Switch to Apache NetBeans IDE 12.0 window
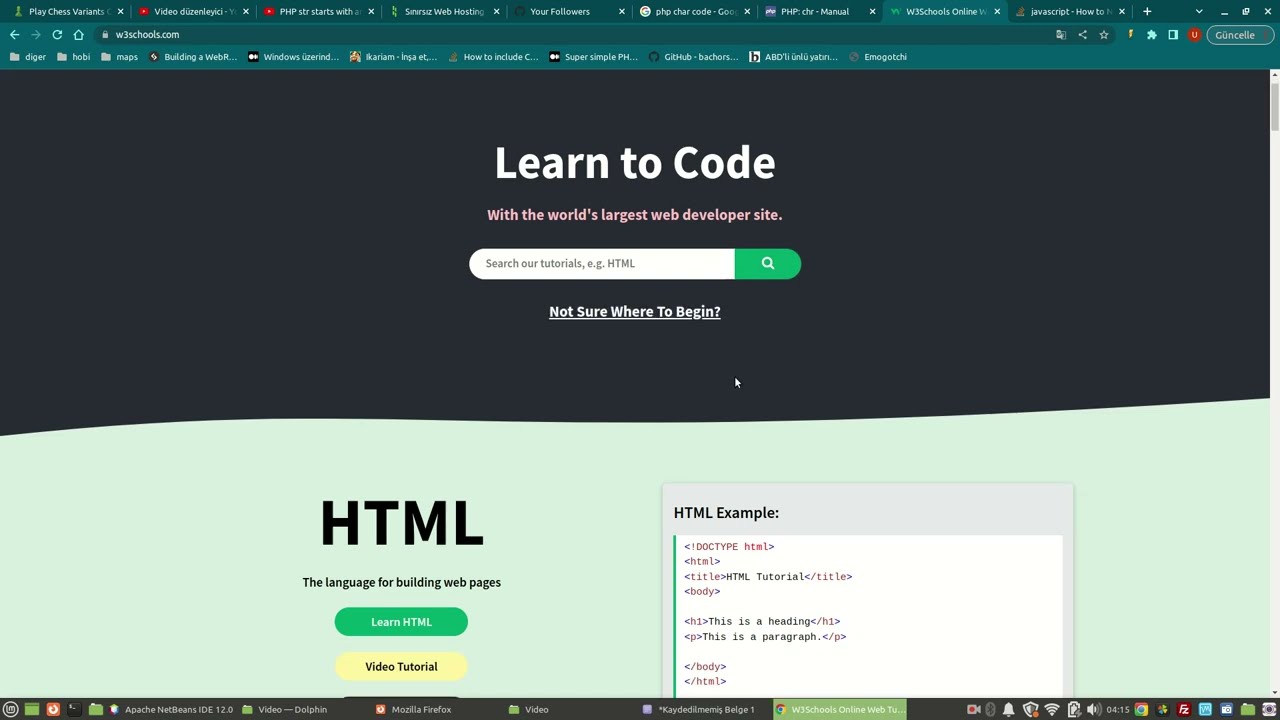 pyautogui.click(x=170, y=709)
